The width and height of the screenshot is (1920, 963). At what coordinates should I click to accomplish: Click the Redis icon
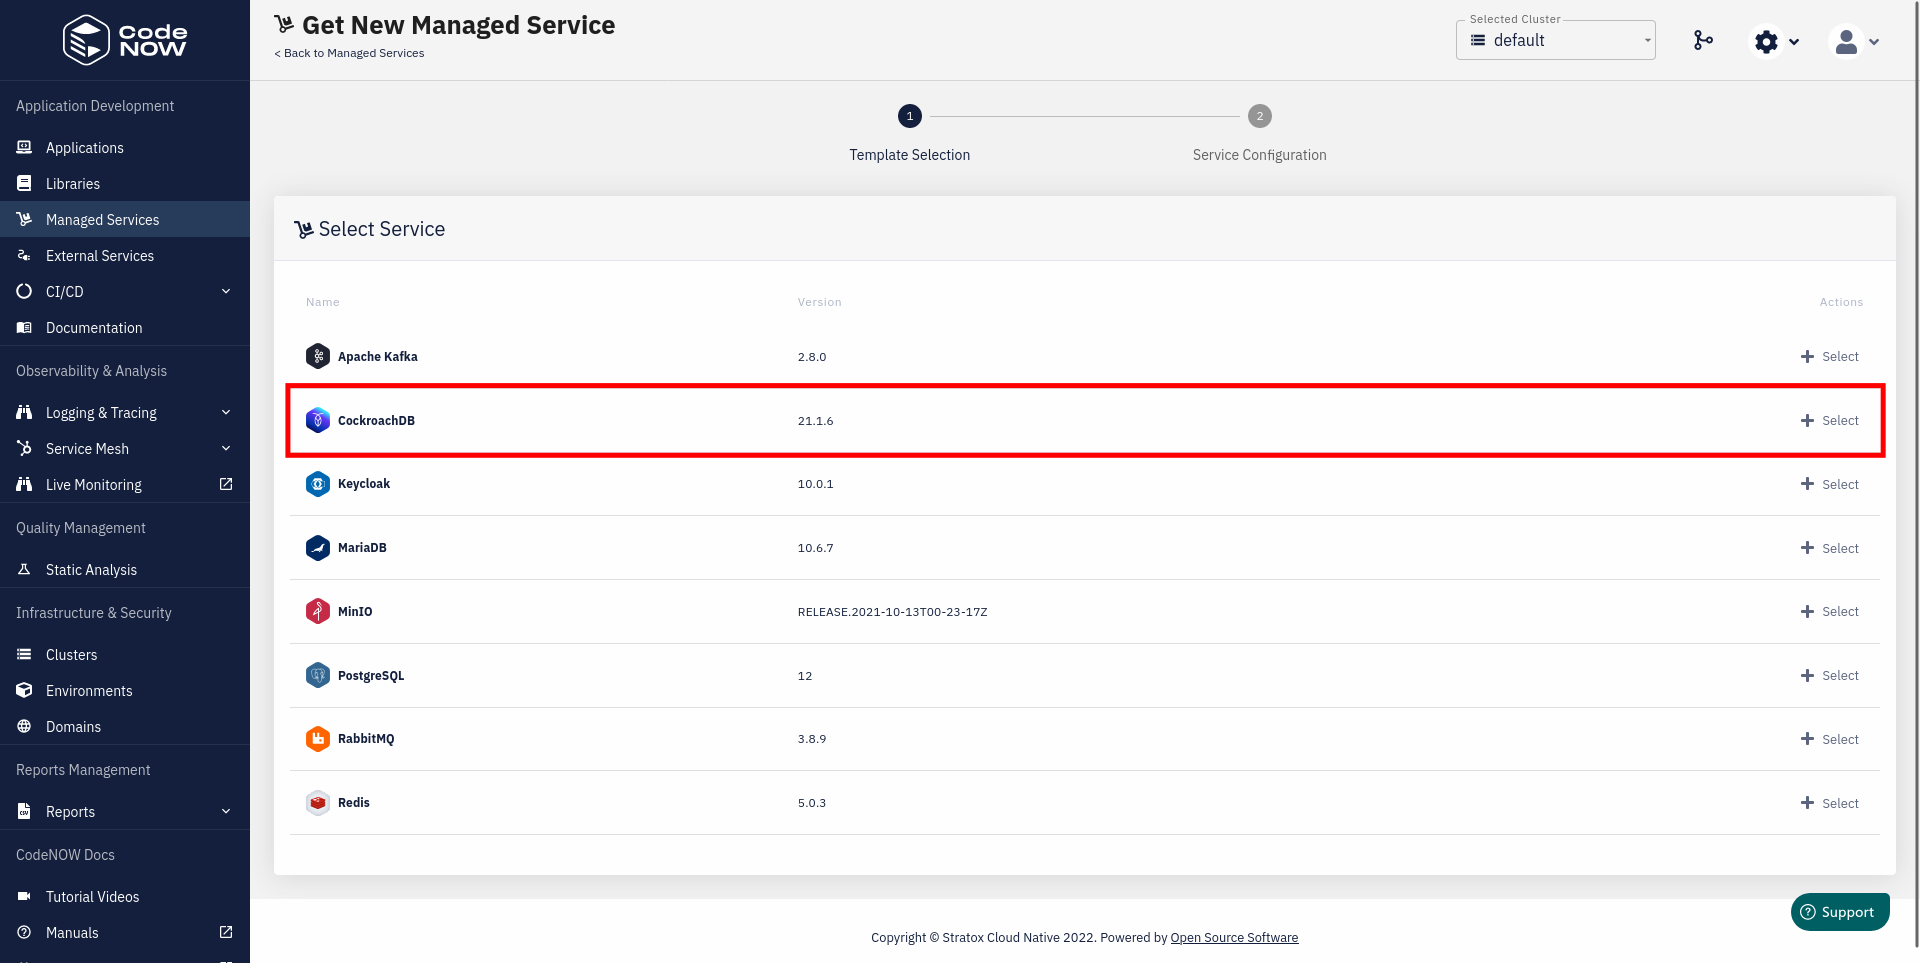pyautogui.click(x=318, y=803)
